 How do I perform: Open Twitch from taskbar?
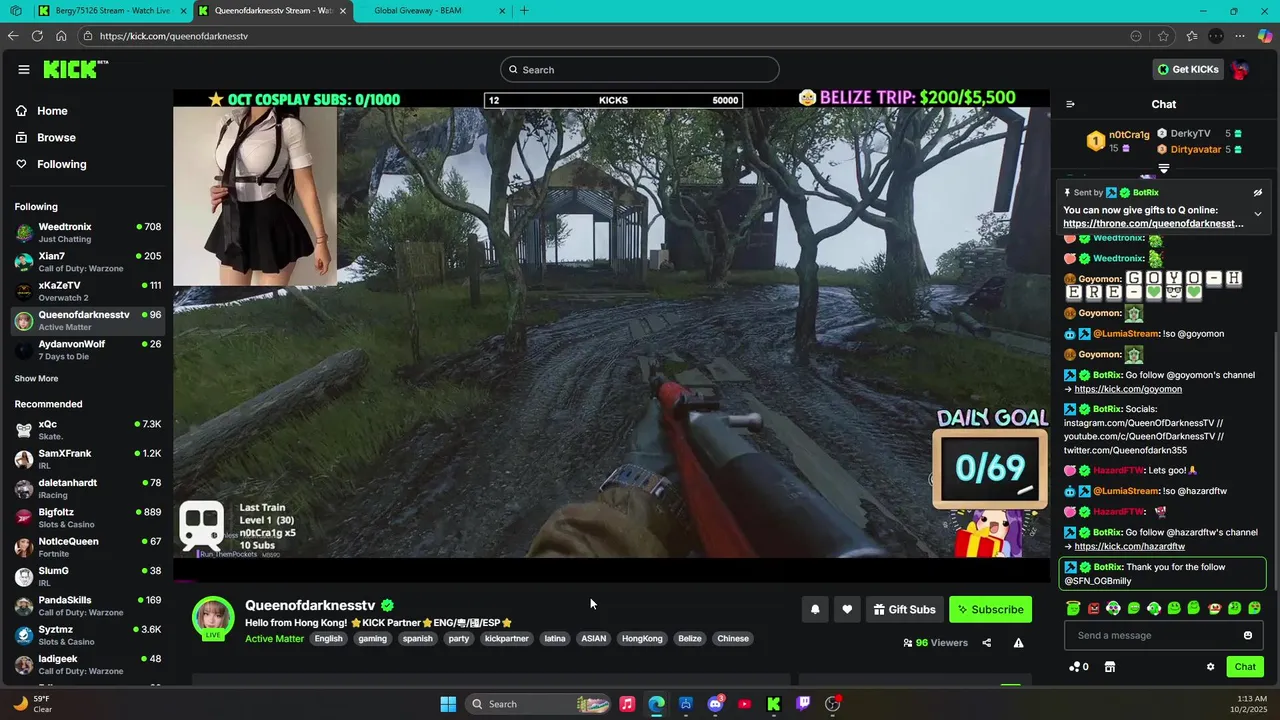(803, 704)
